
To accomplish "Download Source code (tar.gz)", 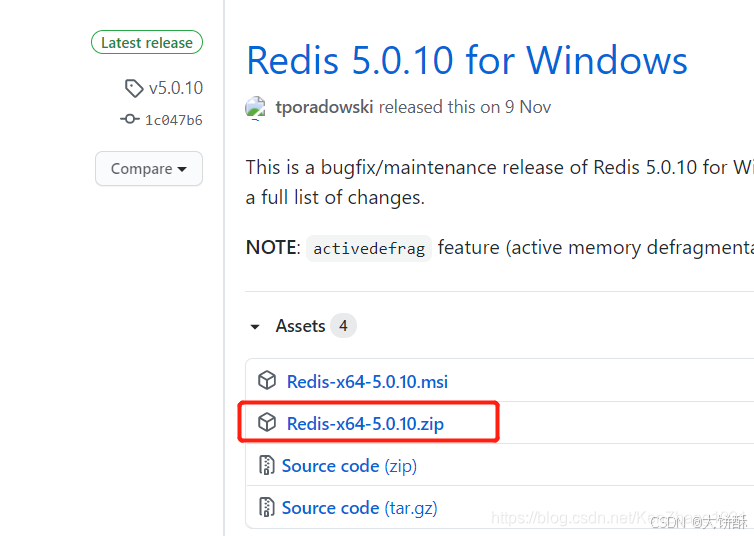I will [x=360, y=508].
